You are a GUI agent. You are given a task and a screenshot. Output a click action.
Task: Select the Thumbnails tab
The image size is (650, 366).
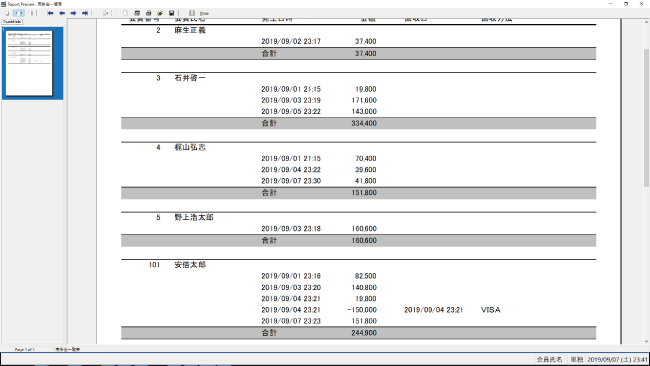[12, 22]
